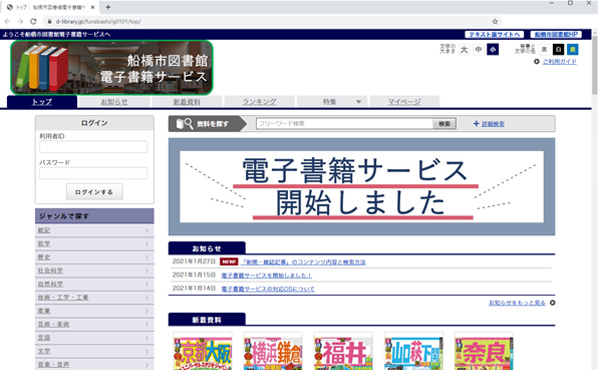The width and height of the screenshot is (598, 370).
Task: Click the 検索 search button
Action: pos(444,124)
